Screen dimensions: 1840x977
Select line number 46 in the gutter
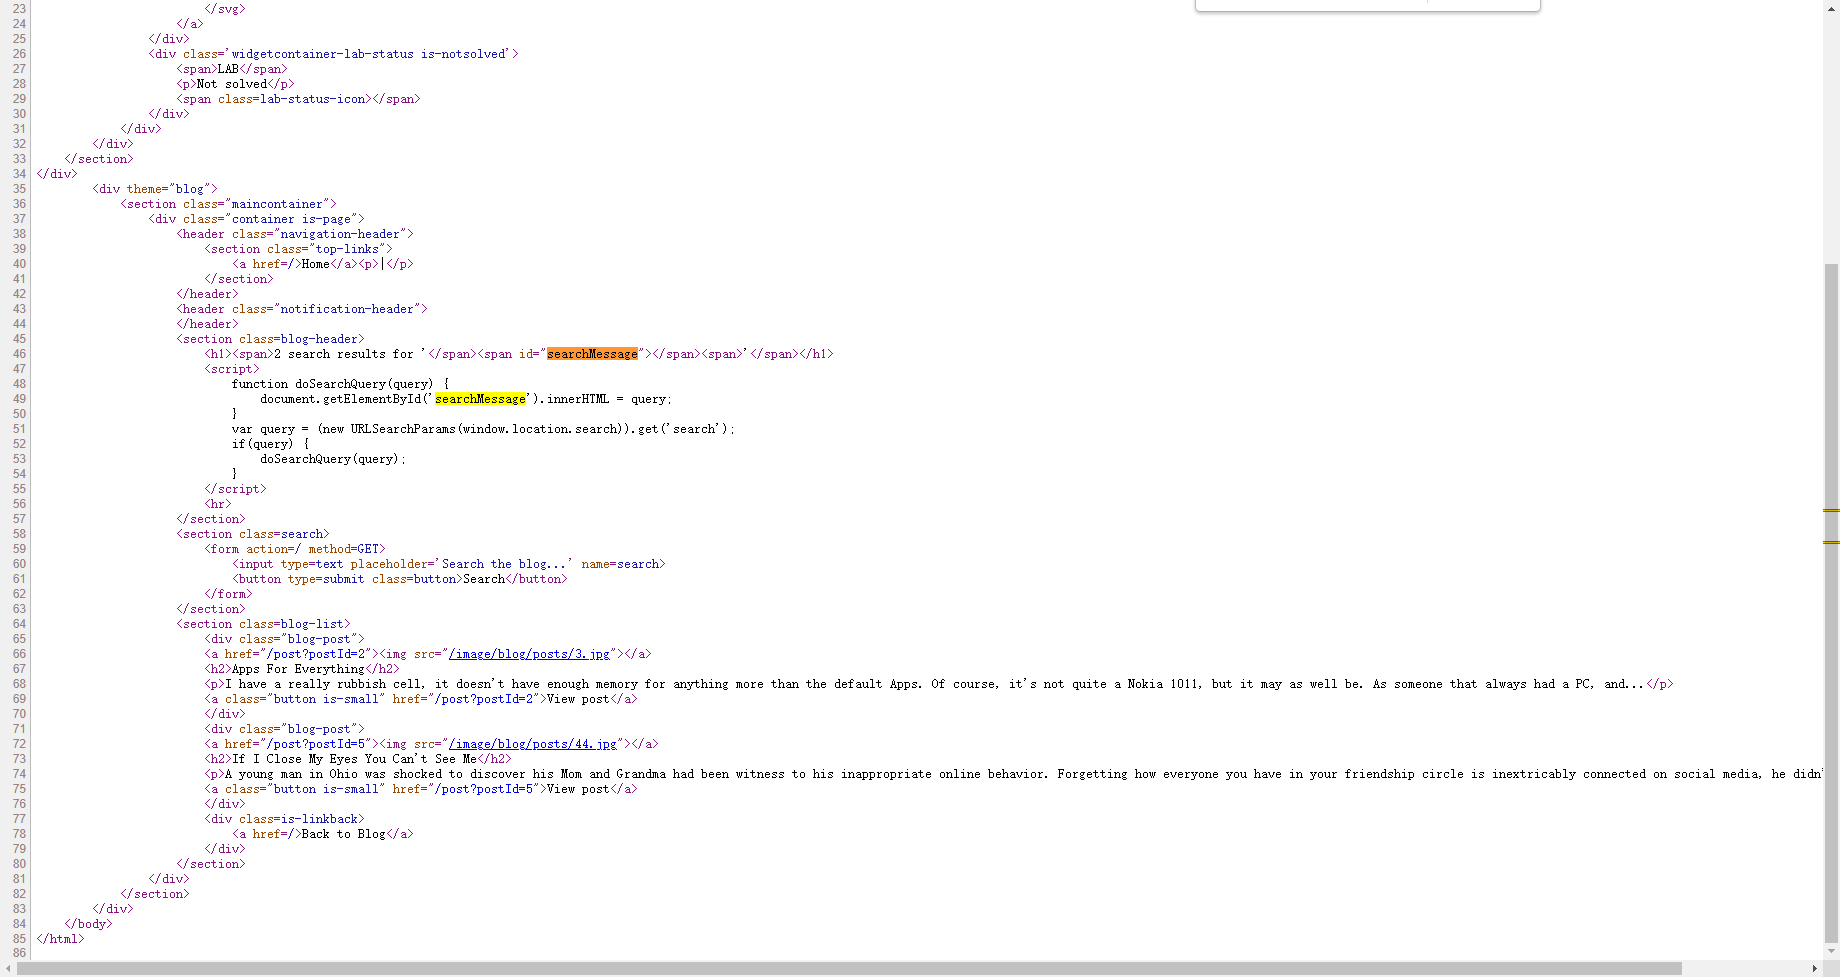click(18, 353)
